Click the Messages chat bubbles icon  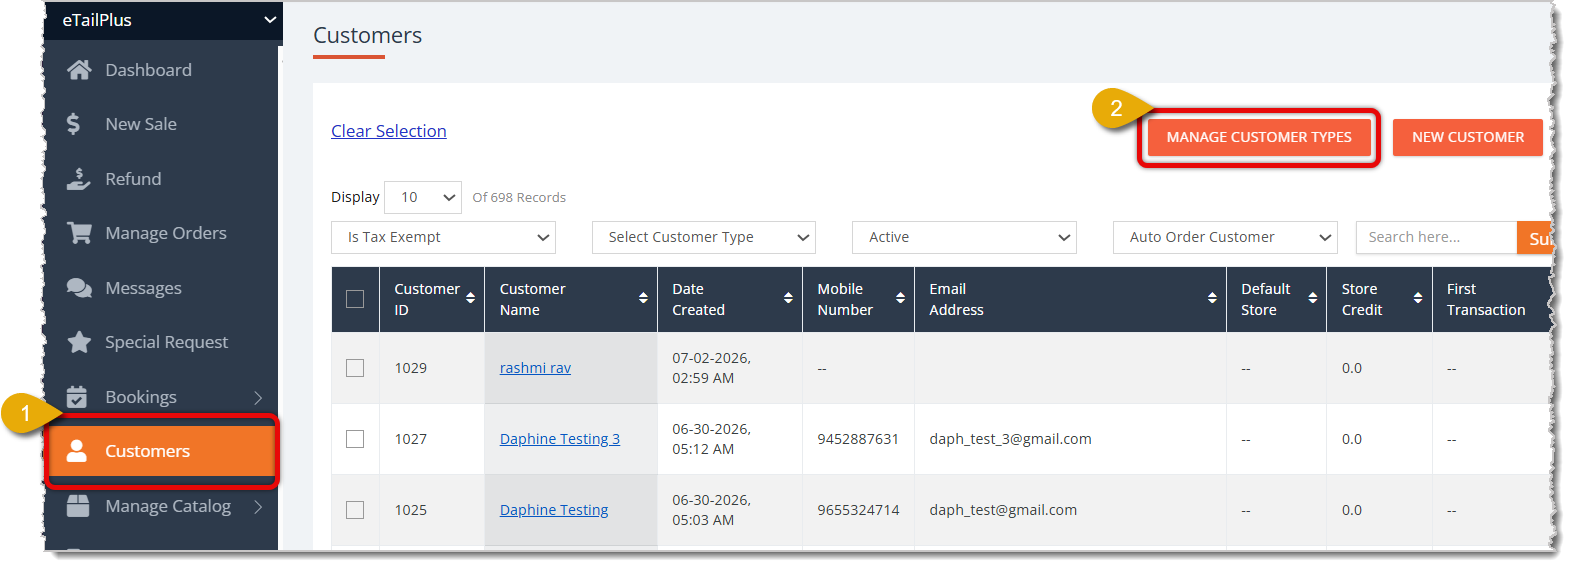click(79, 288)
